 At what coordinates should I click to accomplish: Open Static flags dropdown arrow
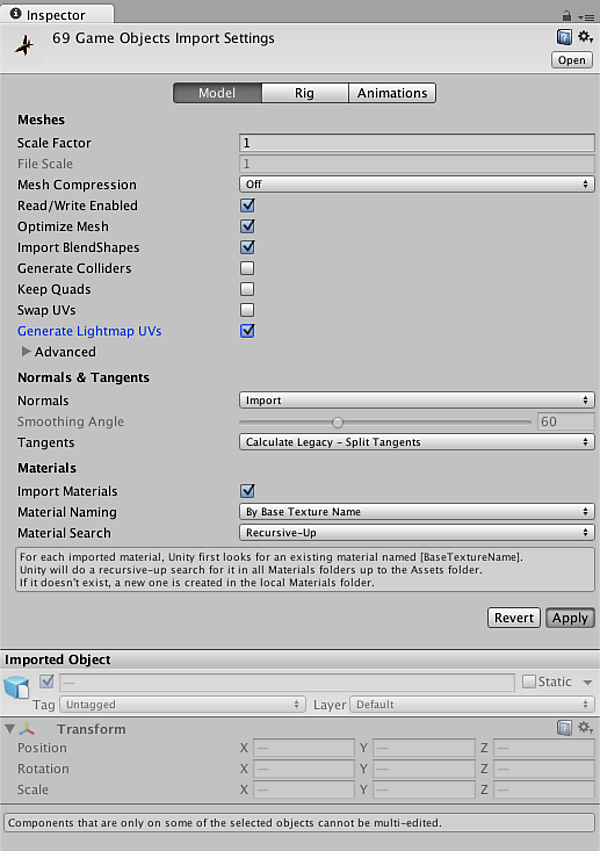(x=588, y=682)
